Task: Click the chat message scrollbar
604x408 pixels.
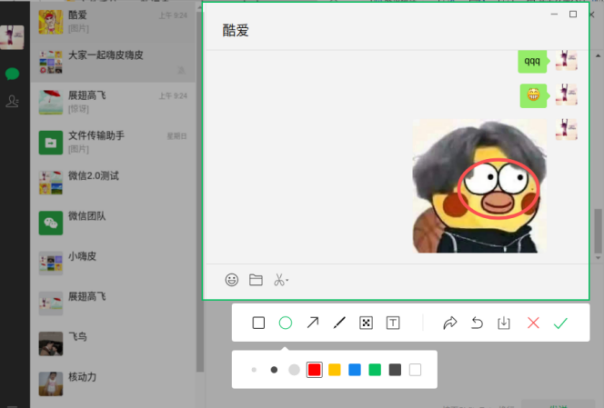Action: pyautogui.click(x=598, y=230)
